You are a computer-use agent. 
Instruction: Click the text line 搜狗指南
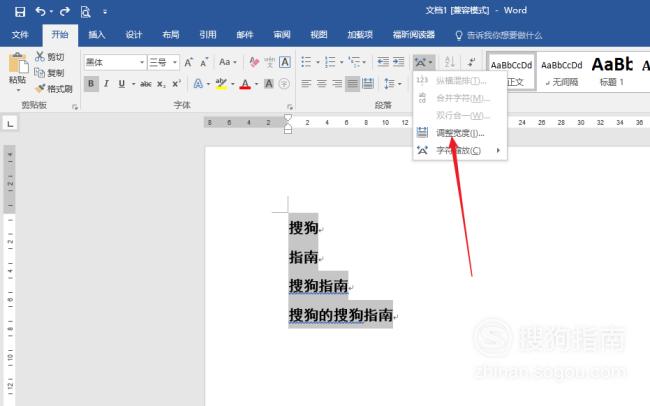click(x=318, y=286)
